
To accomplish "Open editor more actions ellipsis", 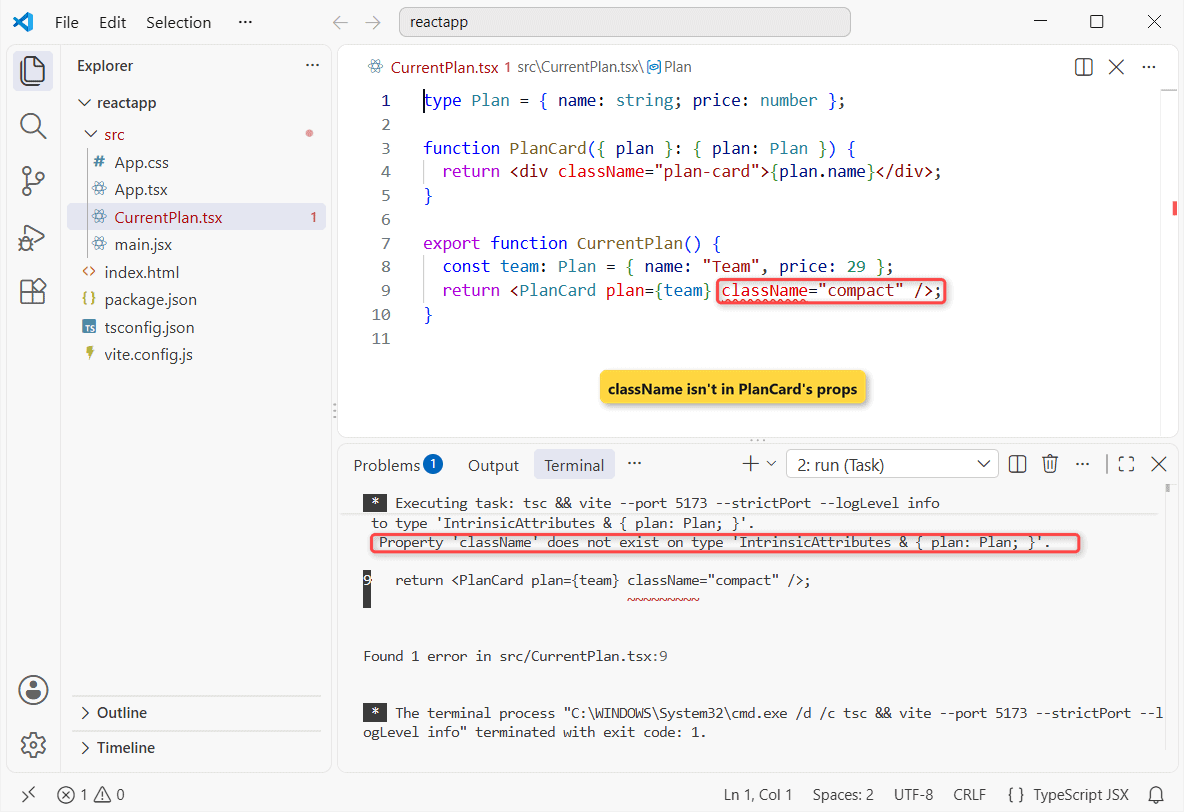I will (1149, 67).
